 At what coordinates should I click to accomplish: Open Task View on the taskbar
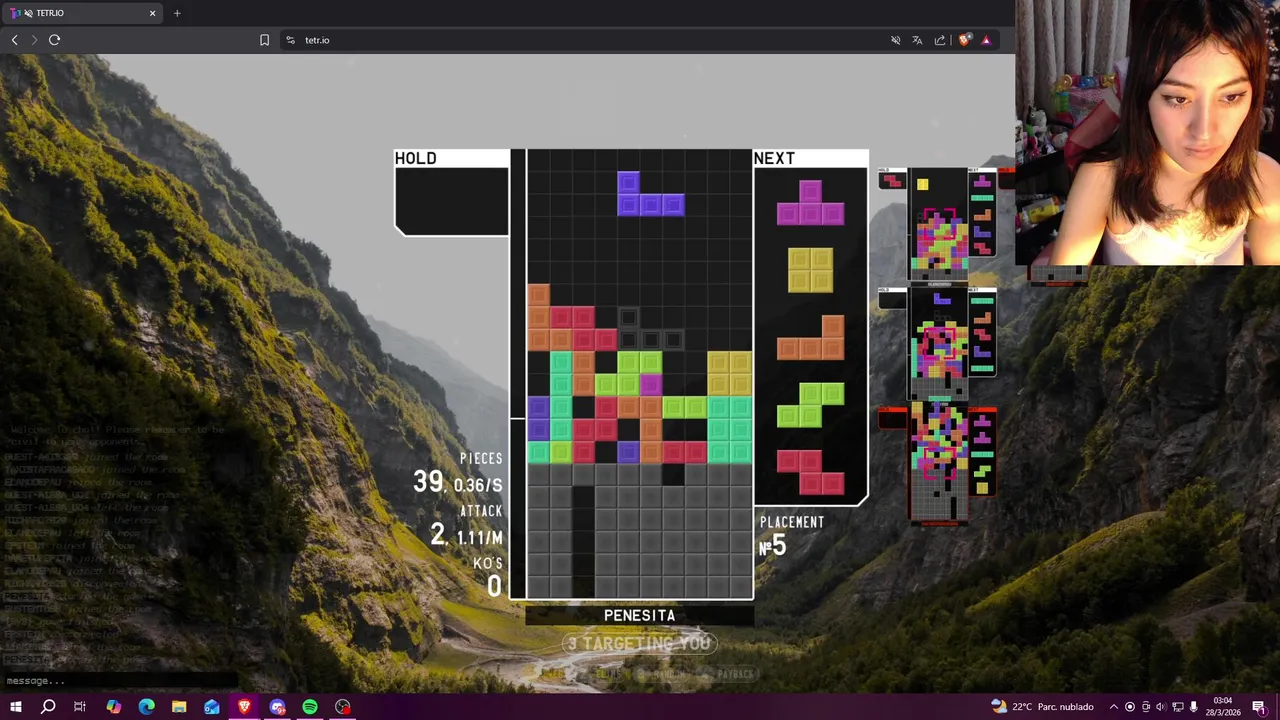click(80, 707)
